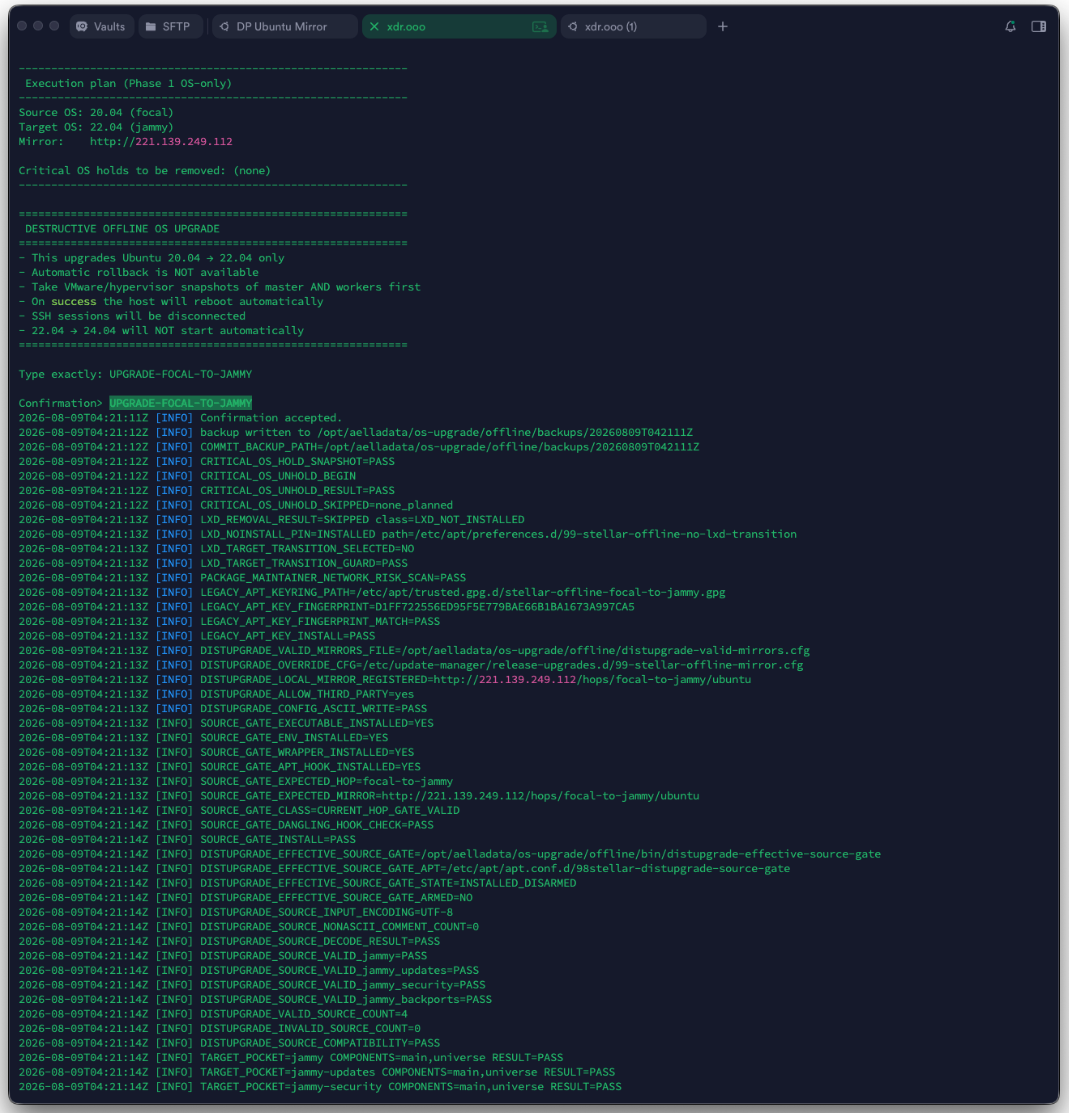This screenshot has width=1069, height=1113.
Task: Click the "Execution plan (Phase 1 OS-only)" heading
Action: tap(128, 83)
